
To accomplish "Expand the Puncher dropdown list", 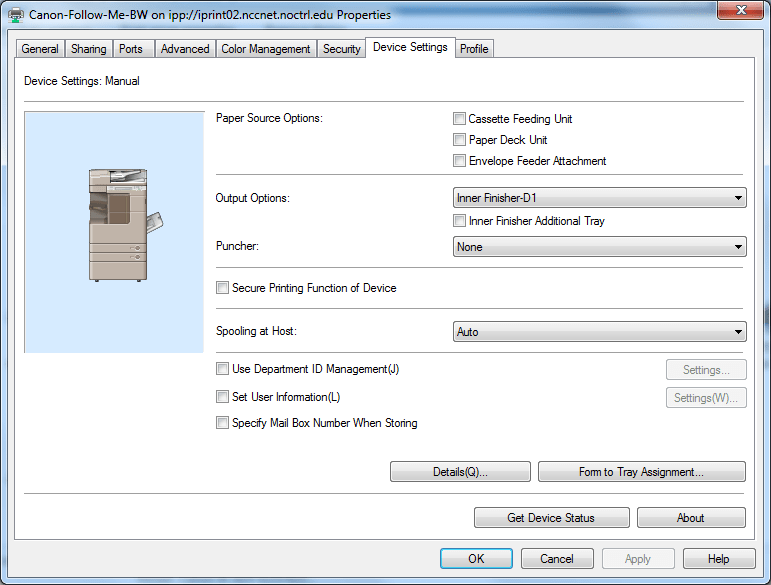I will (599, 247).
